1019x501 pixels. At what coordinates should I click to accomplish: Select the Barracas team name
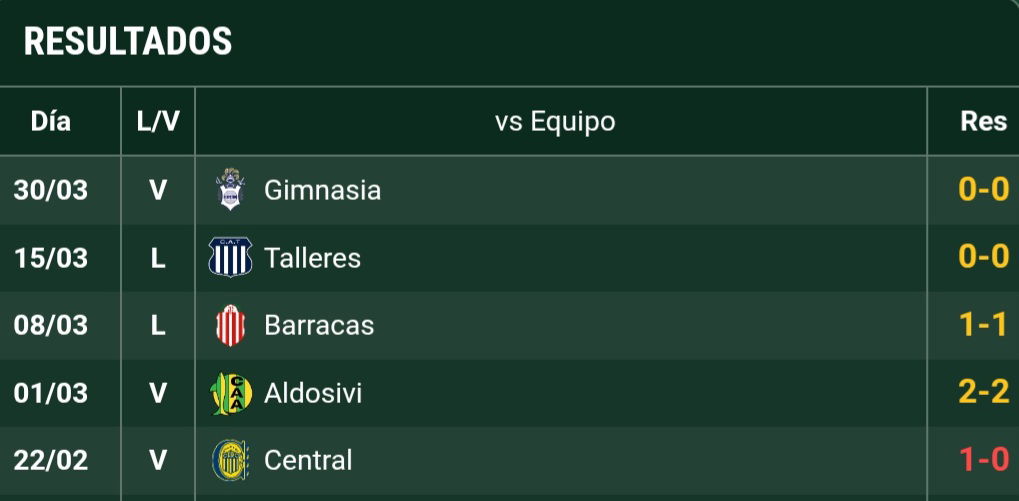coord(319,325)
